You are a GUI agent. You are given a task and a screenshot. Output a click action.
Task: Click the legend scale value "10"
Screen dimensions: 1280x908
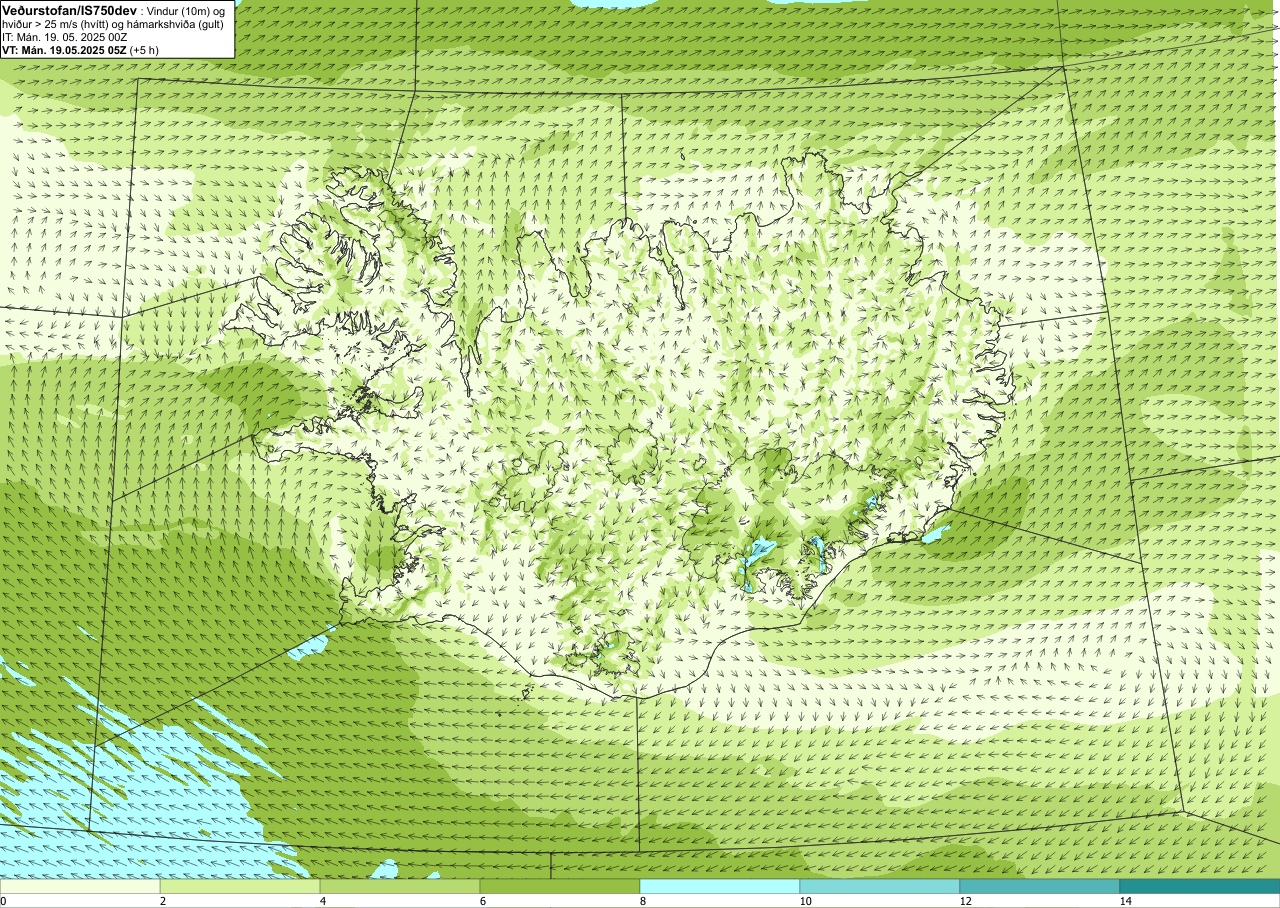pos(805,901)
